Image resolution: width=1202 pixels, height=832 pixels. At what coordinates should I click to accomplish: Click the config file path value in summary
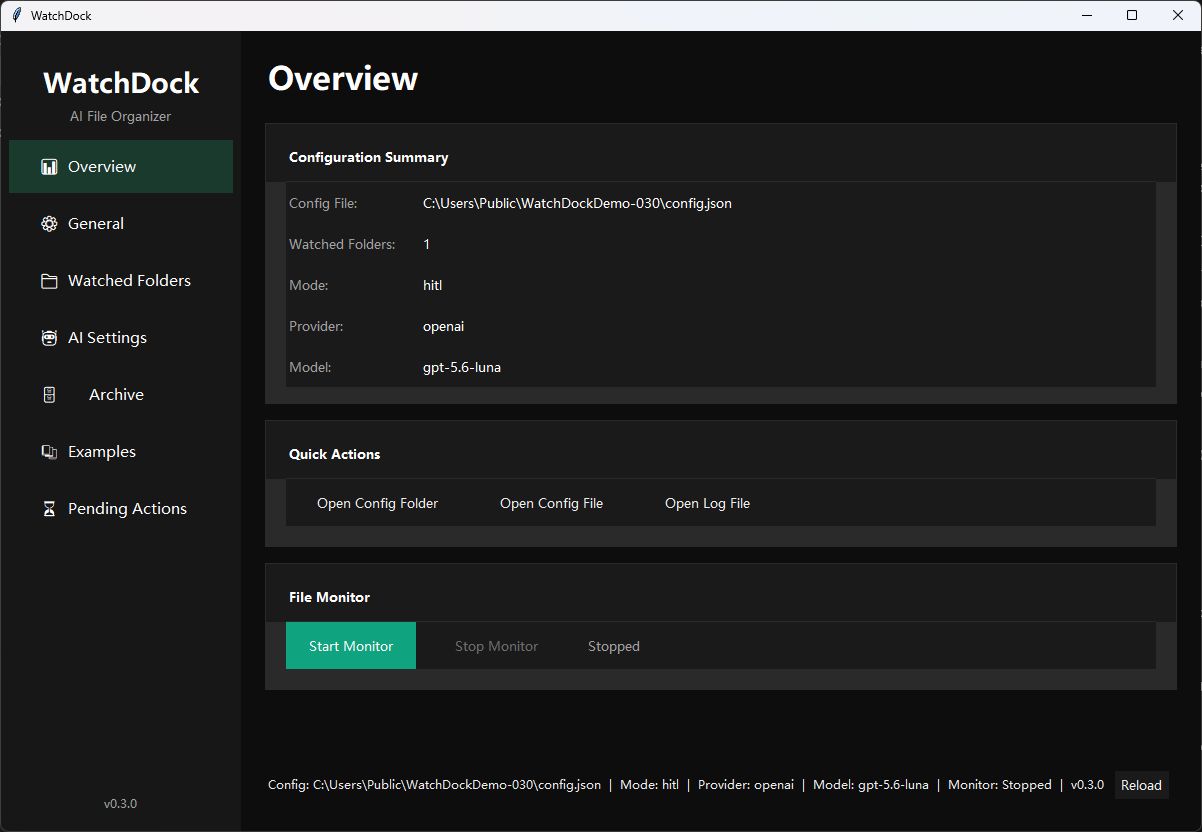click(x=577, y=203)
